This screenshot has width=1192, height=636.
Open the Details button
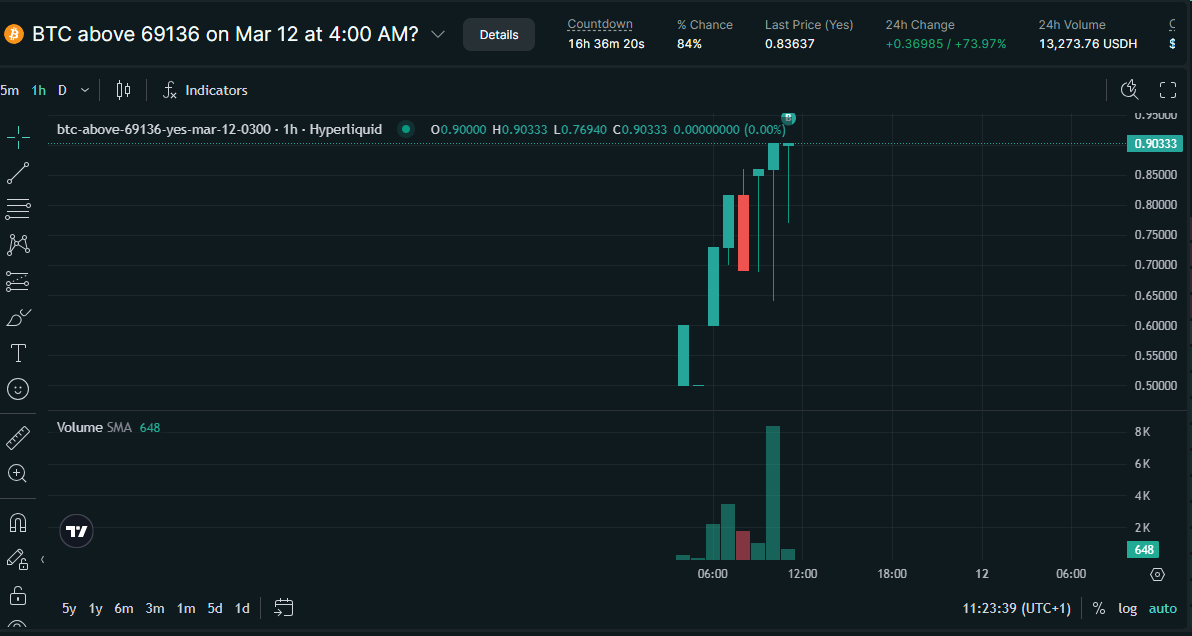click(499, 35)
